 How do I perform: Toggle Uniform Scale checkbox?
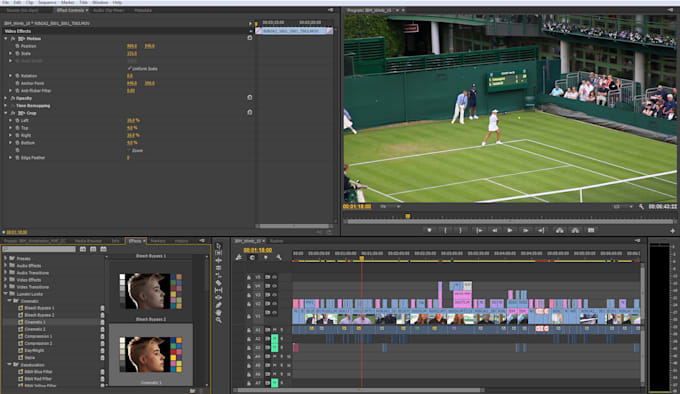click(130, 68)
